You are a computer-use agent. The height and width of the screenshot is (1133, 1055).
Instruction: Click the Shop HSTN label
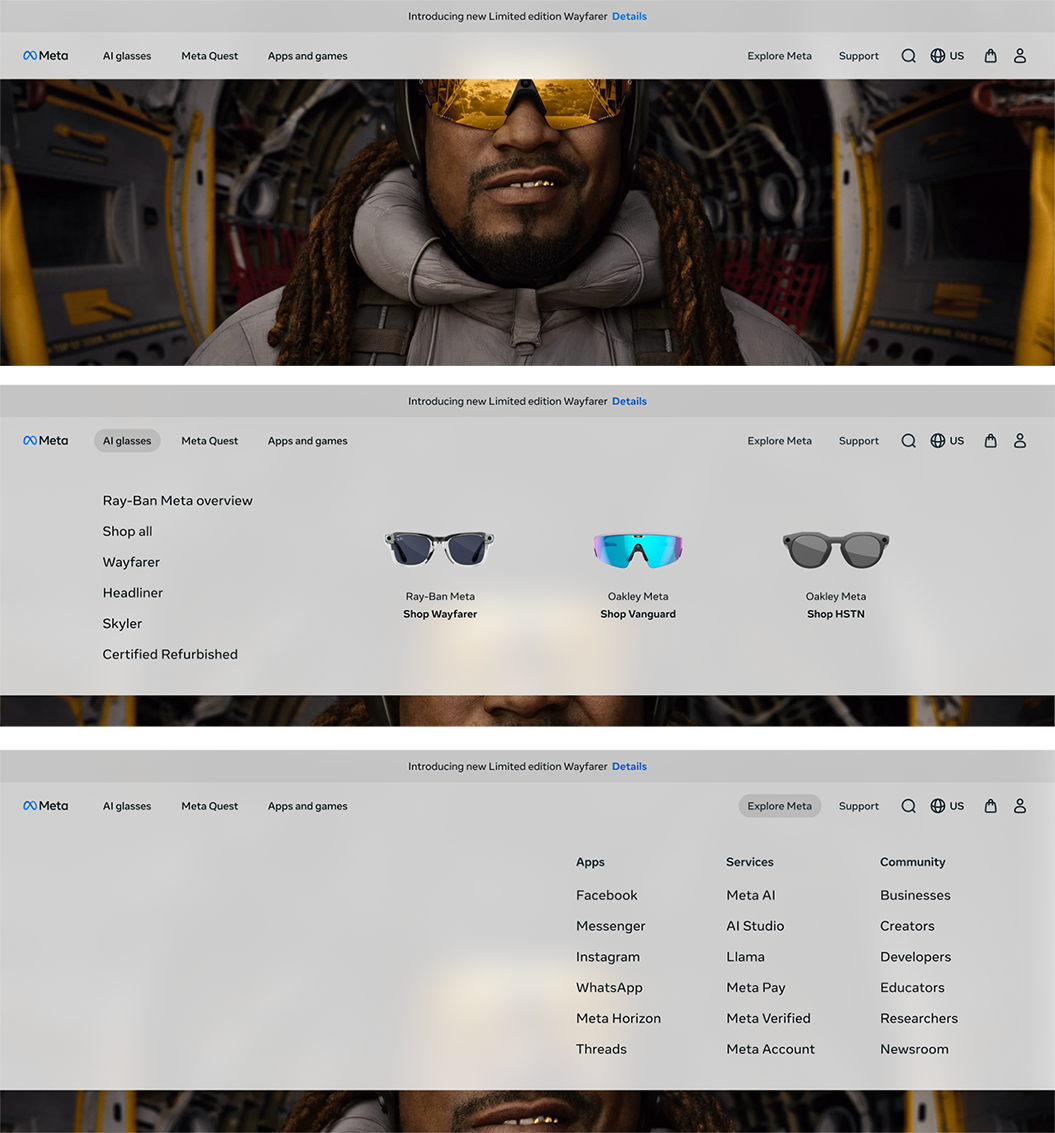click(836, 613)
